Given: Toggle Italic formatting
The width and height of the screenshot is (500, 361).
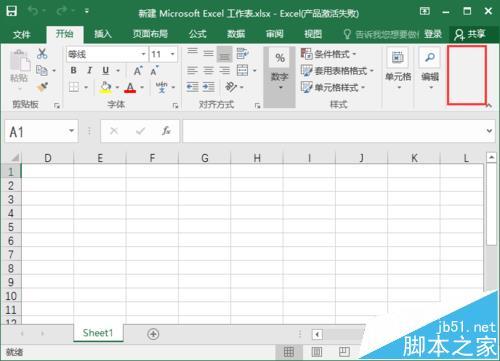Looking at the screenshot, I should pyautogui.click(x=89, y=70).
